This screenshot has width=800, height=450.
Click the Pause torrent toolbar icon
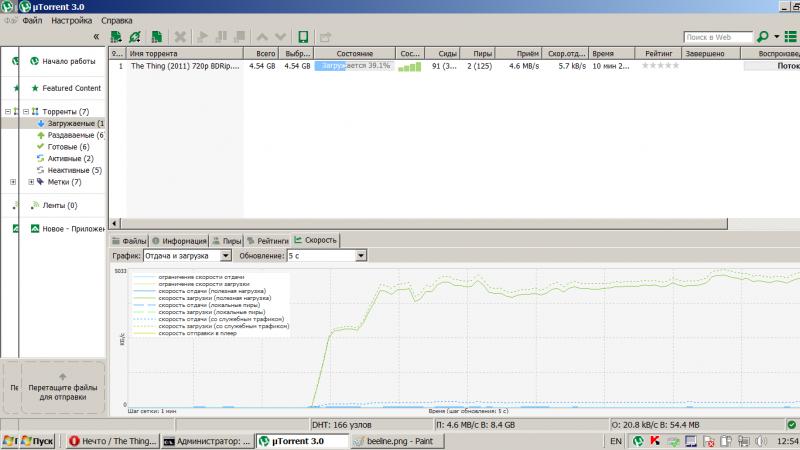(221, 37)
